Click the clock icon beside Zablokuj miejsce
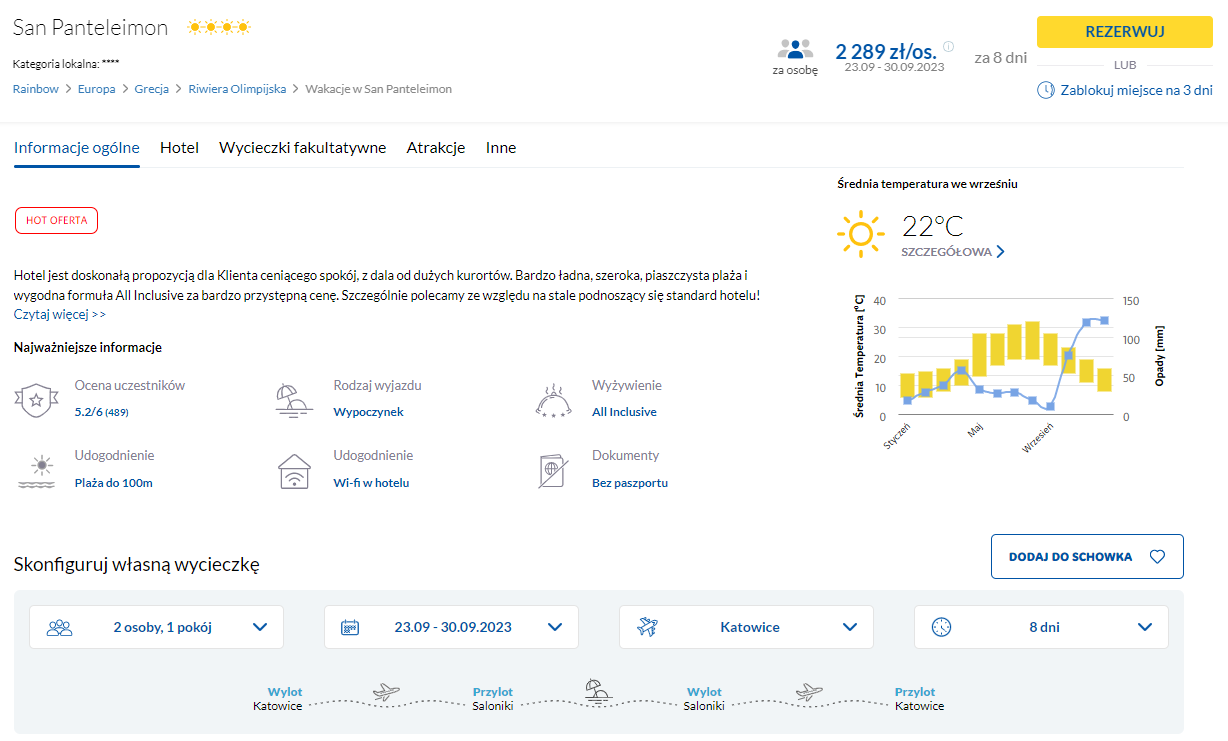 tap(1045, 90)
